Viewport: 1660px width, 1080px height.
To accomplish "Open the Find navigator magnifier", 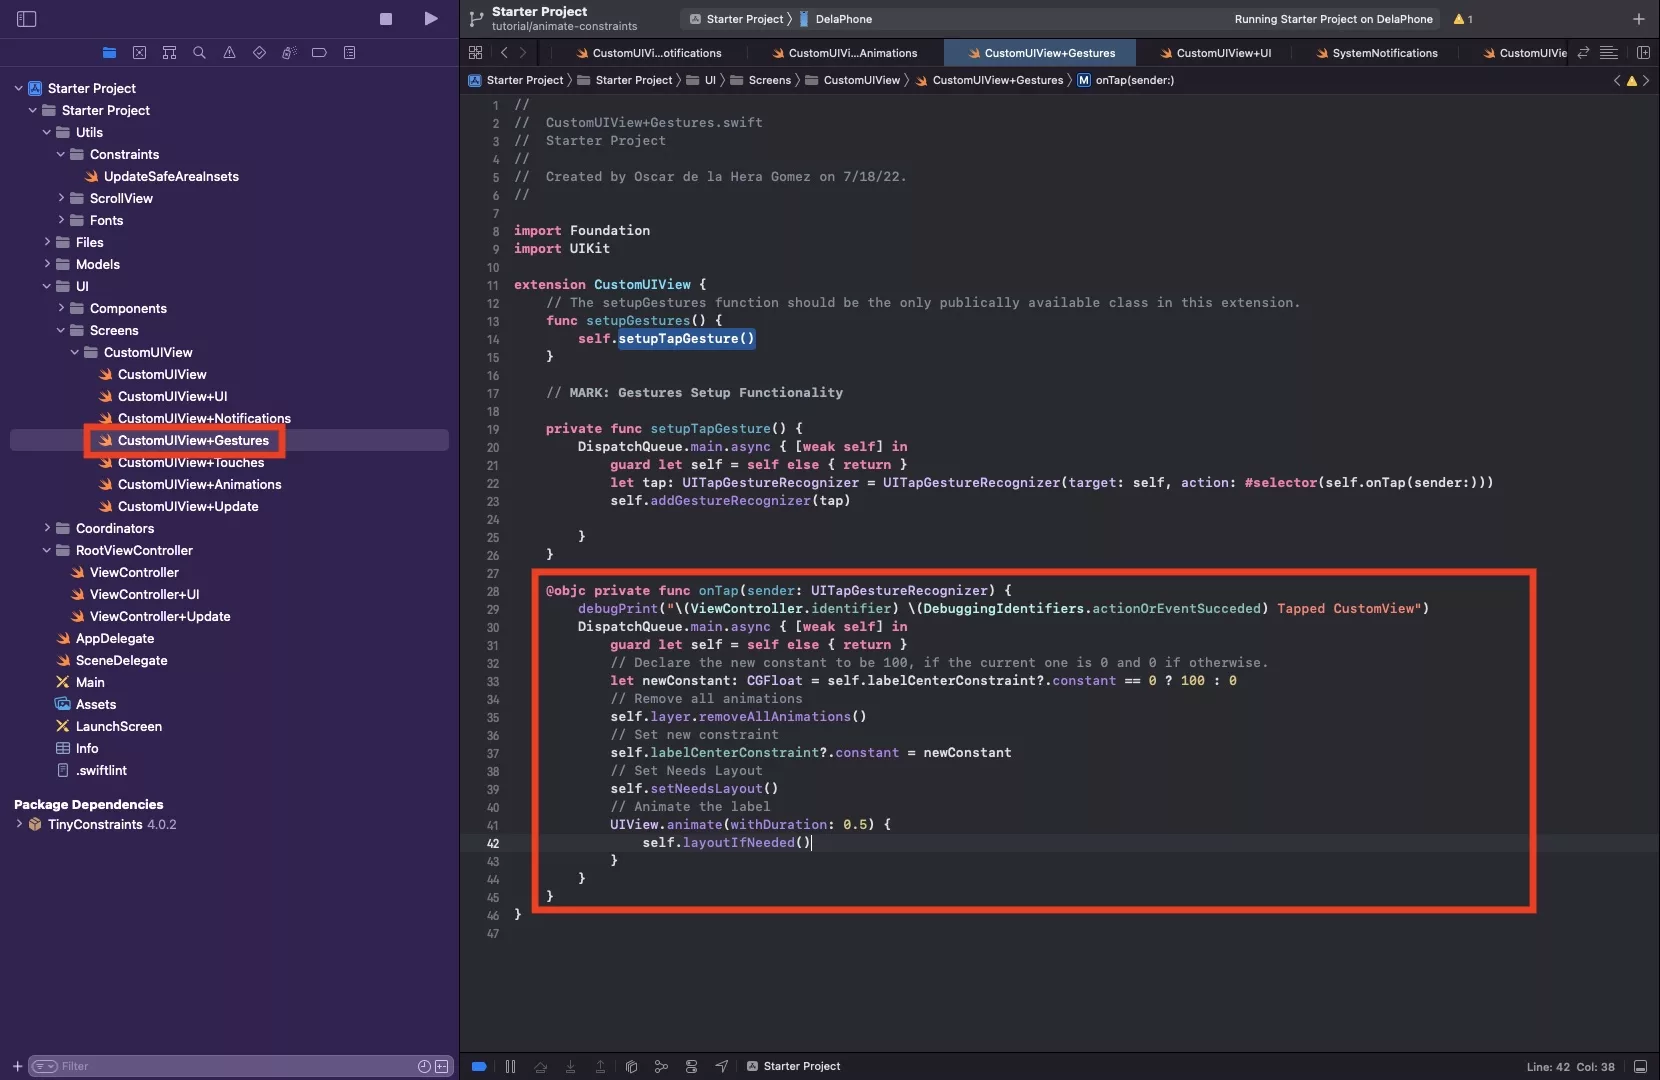I will click(200, 52).
